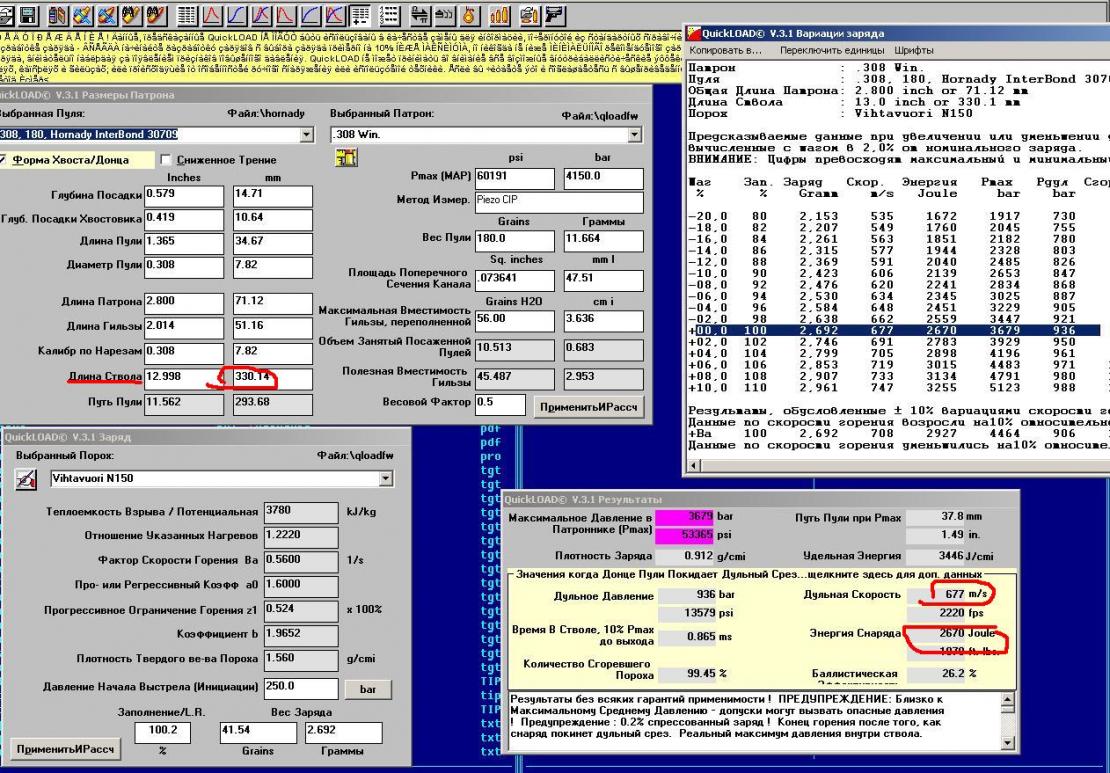Click the powder icon beside Vihtavuori N150
1110x773 pixels.
[x=25, y=479]
